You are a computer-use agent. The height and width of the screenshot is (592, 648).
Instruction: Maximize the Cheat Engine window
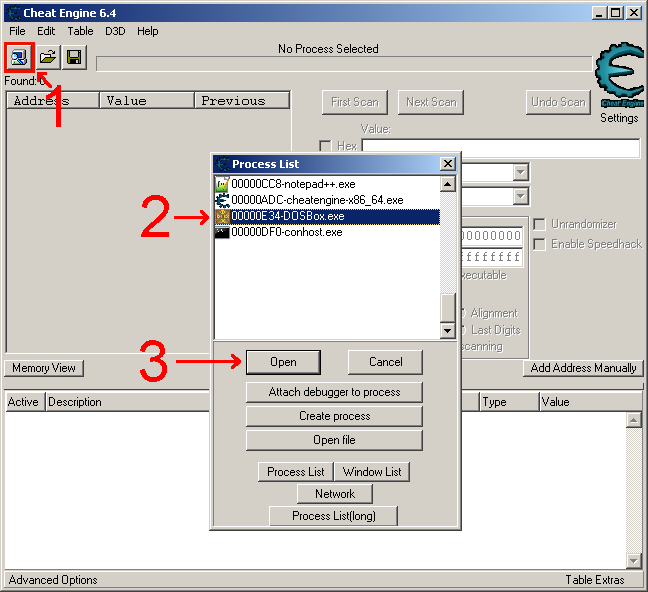[x=616, y=13]
